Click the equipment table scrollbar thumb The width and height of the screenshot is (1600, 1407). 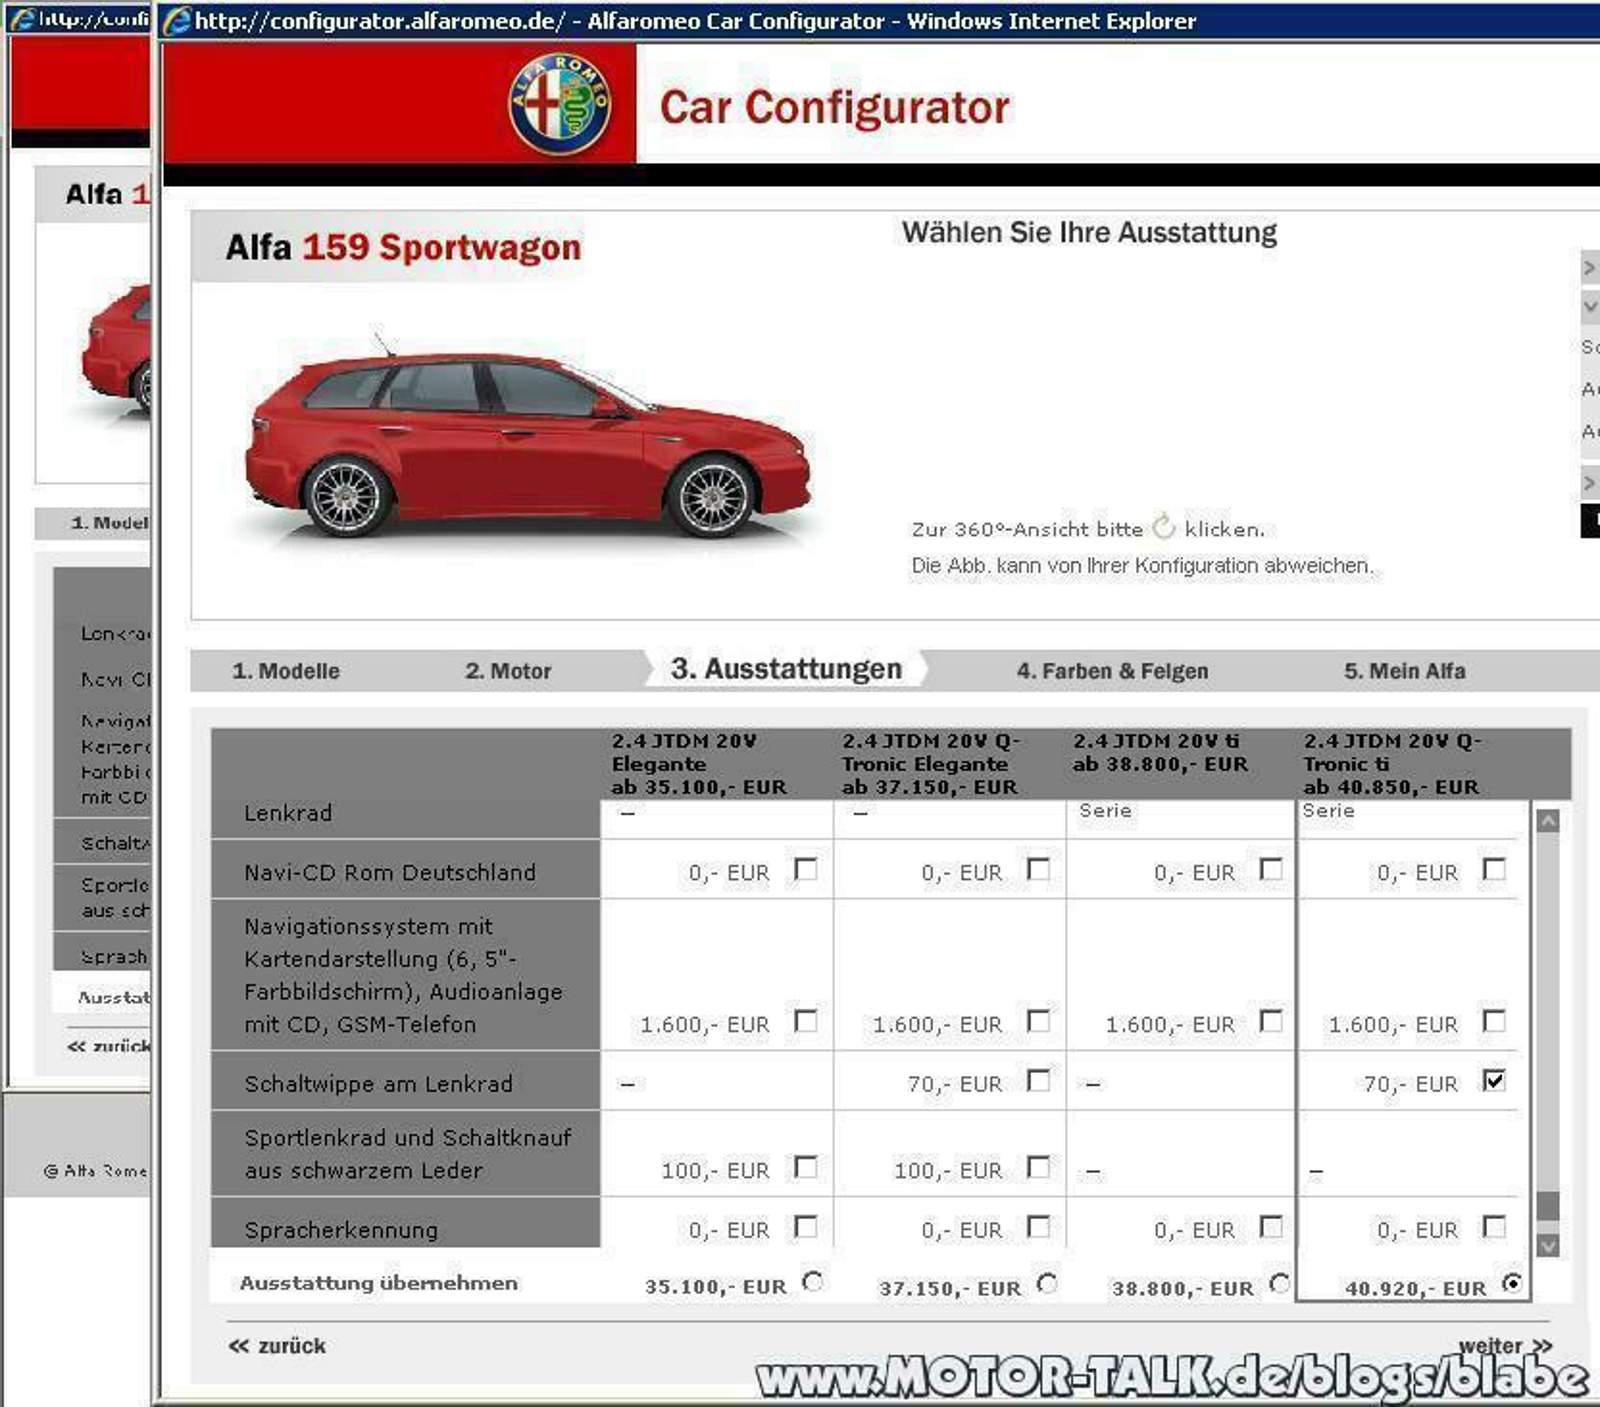[x=1547, y=1206]
